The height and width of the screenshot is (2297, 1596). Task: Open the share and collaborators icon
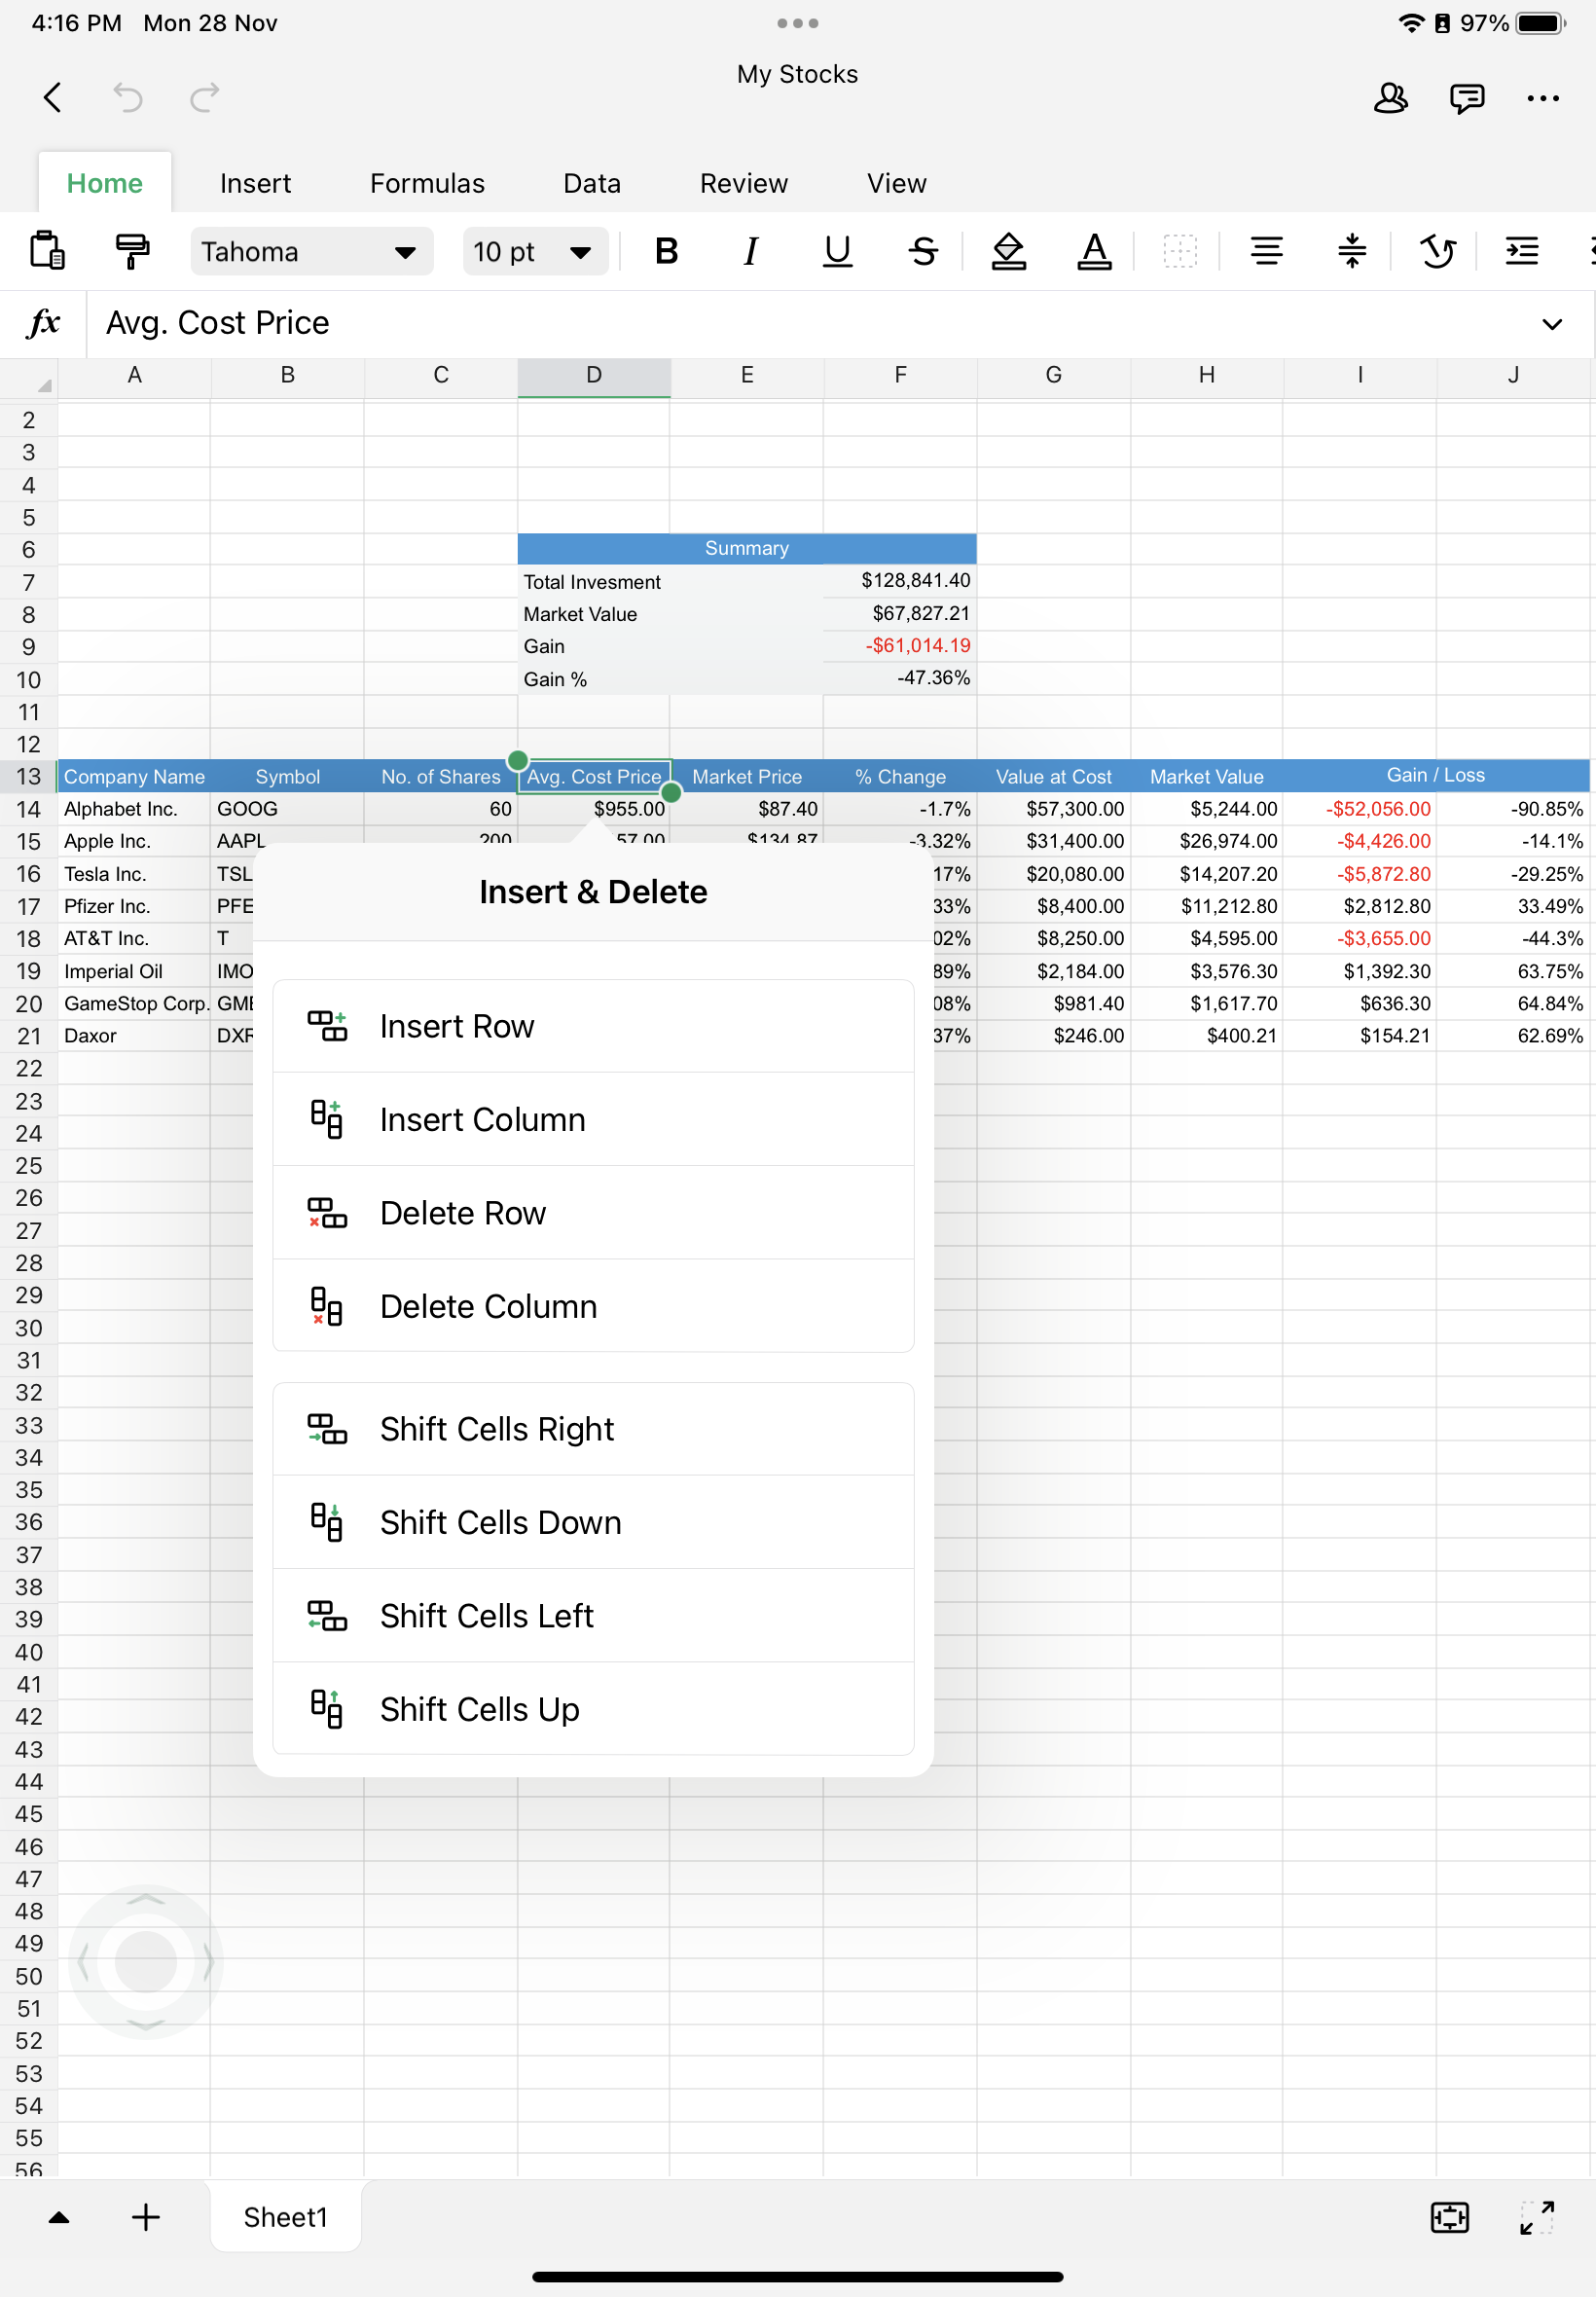point(1390,97)
